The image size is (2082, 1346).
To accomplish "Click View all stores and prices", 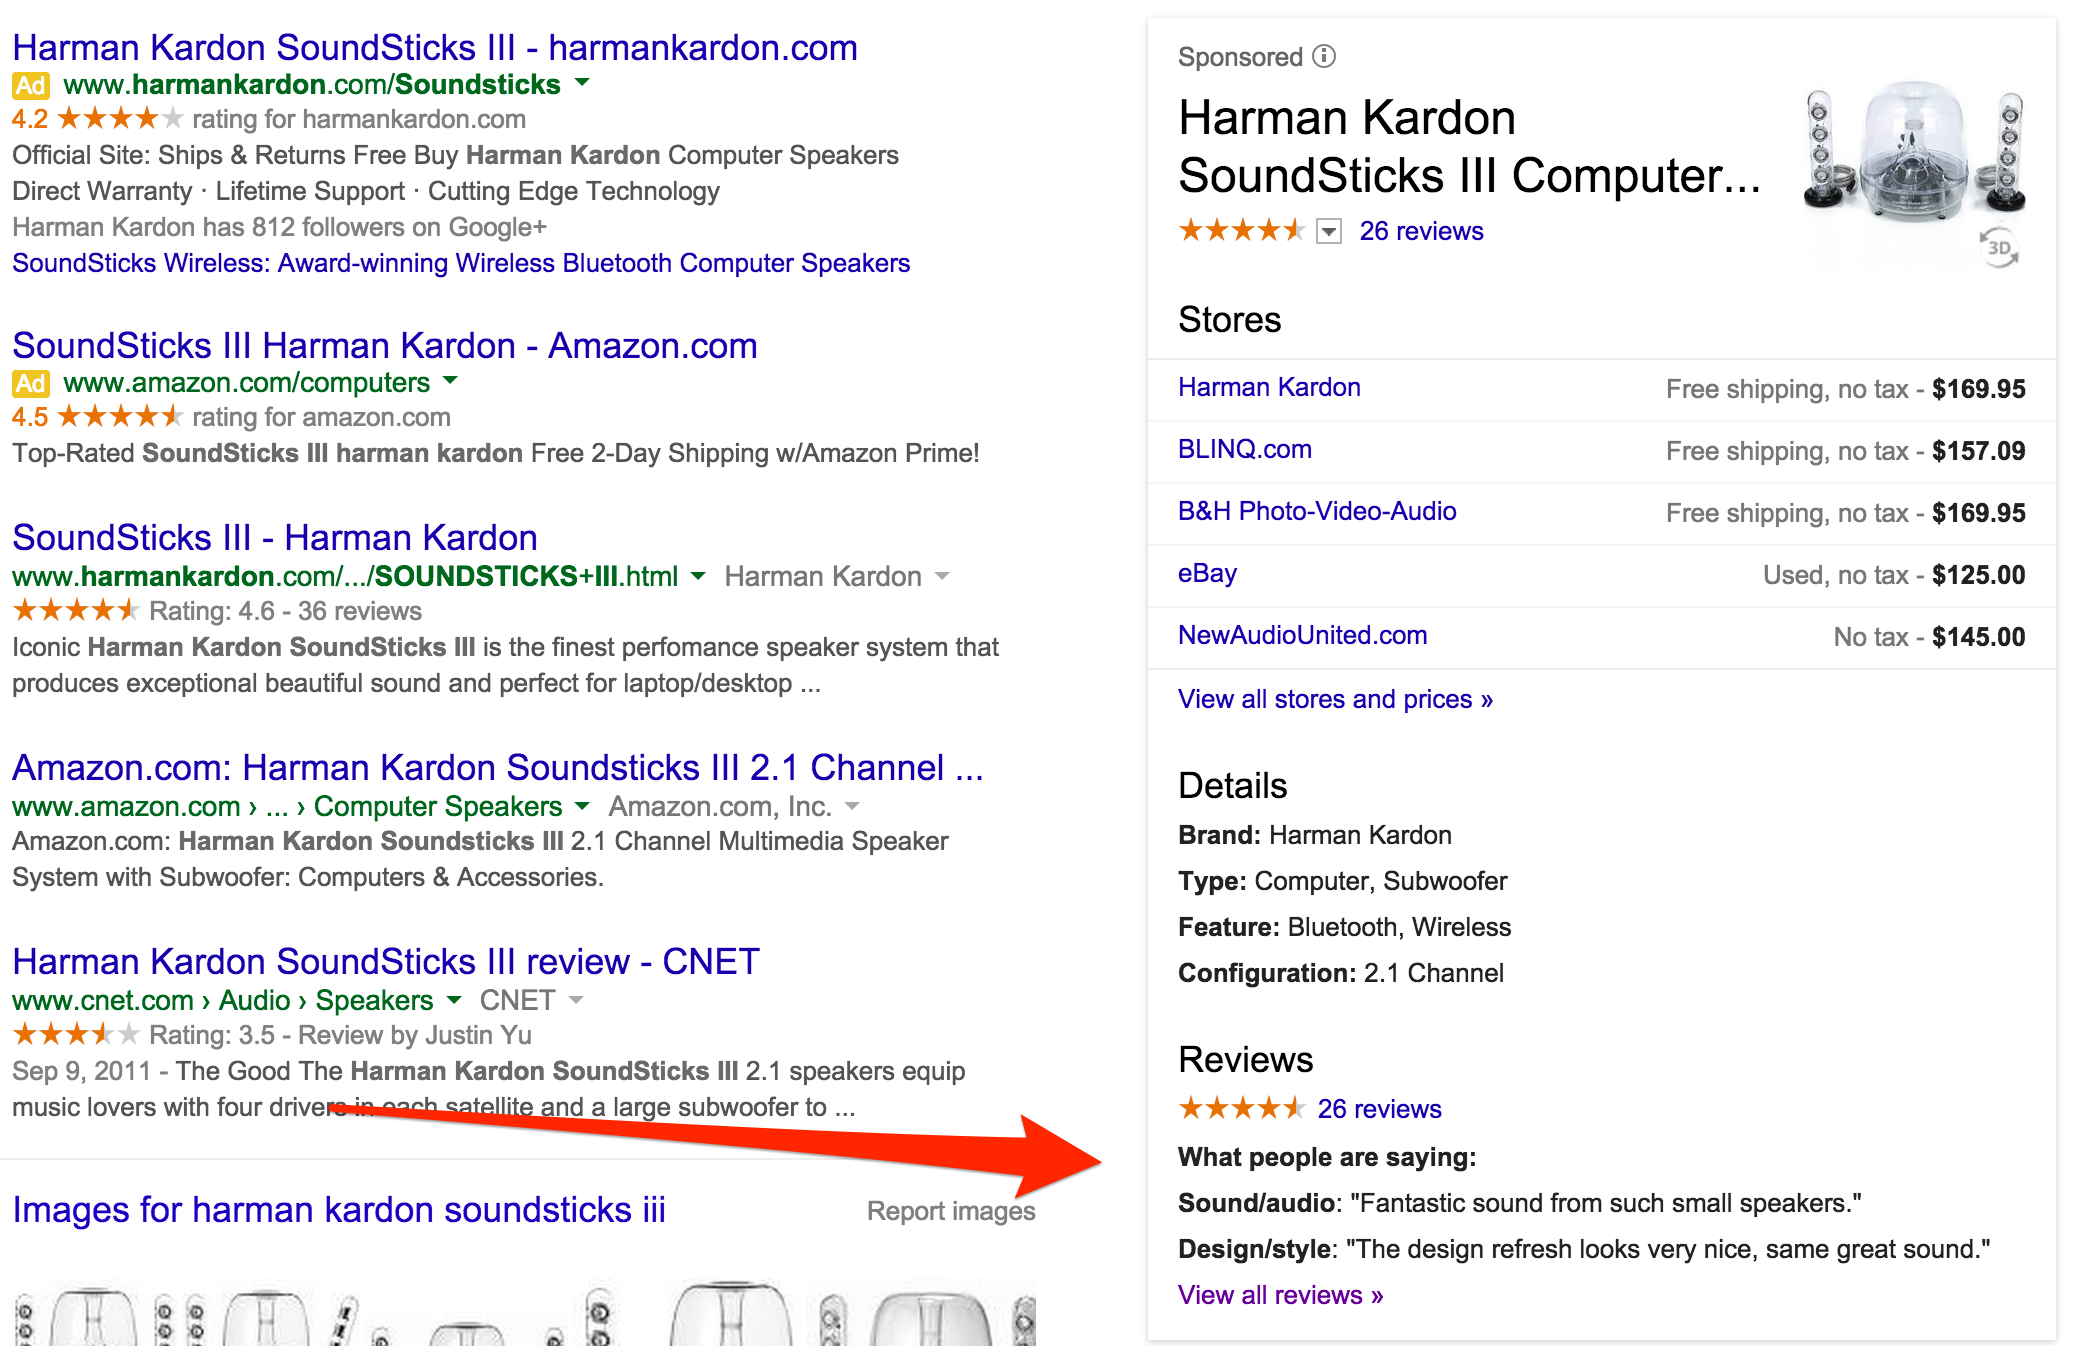I will [1334, 699].
